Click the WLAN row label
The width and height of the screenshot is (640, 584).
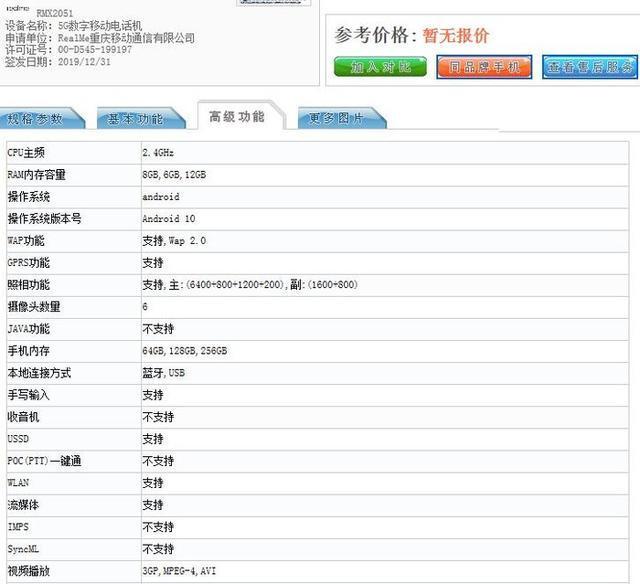click(x=19, y=483)
